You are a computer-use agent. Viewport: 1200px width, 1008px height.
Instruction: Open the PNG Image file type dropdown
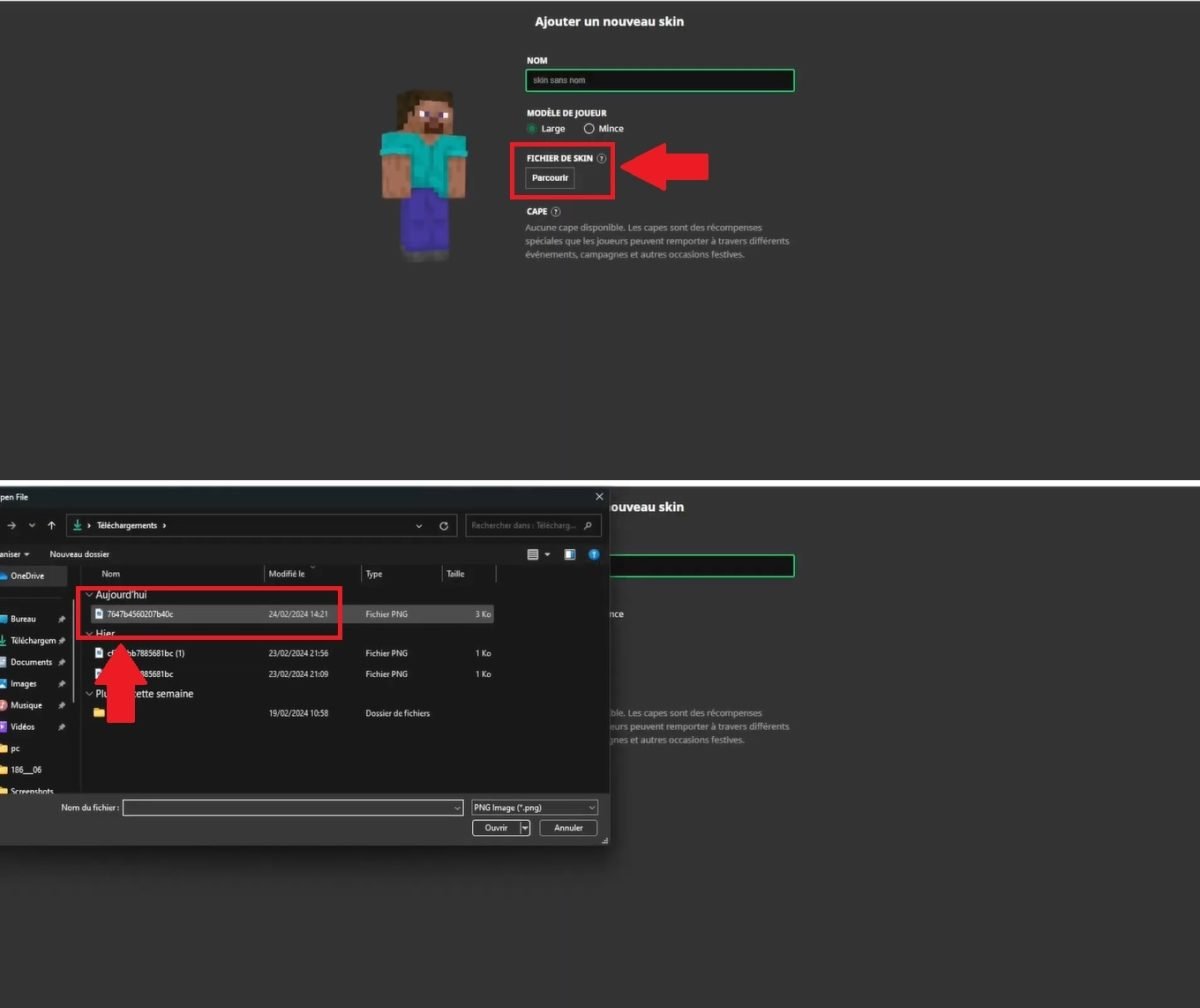(535, 807)
